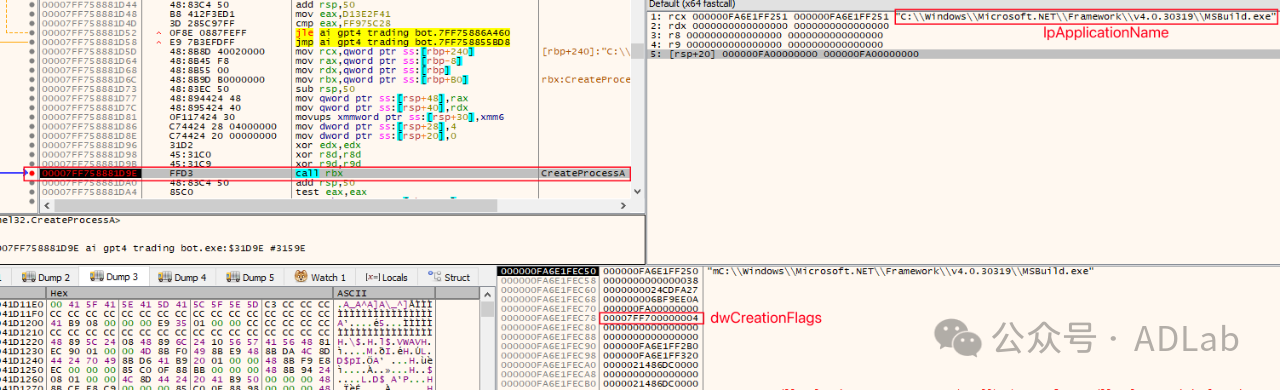Select the 'call rbx' instruction

319,174
